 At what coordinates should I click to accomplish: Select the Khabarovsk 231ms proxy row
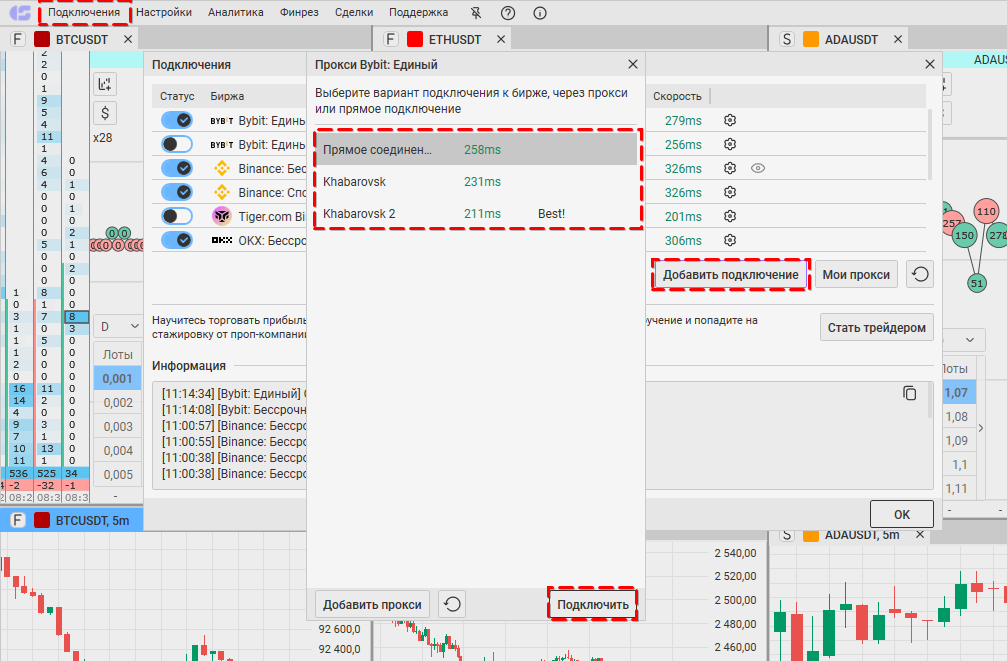click(478, 181)
